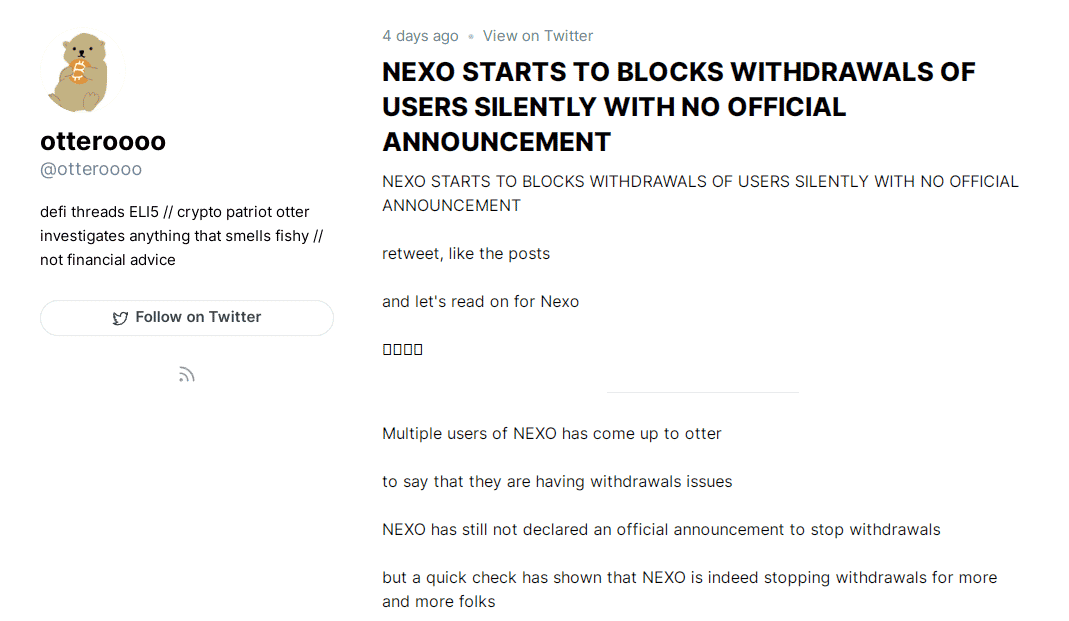Open the View on Twitter link
Image resolution: width=1069 pixels, height=621 pixels.
click(x=538, y=36)
